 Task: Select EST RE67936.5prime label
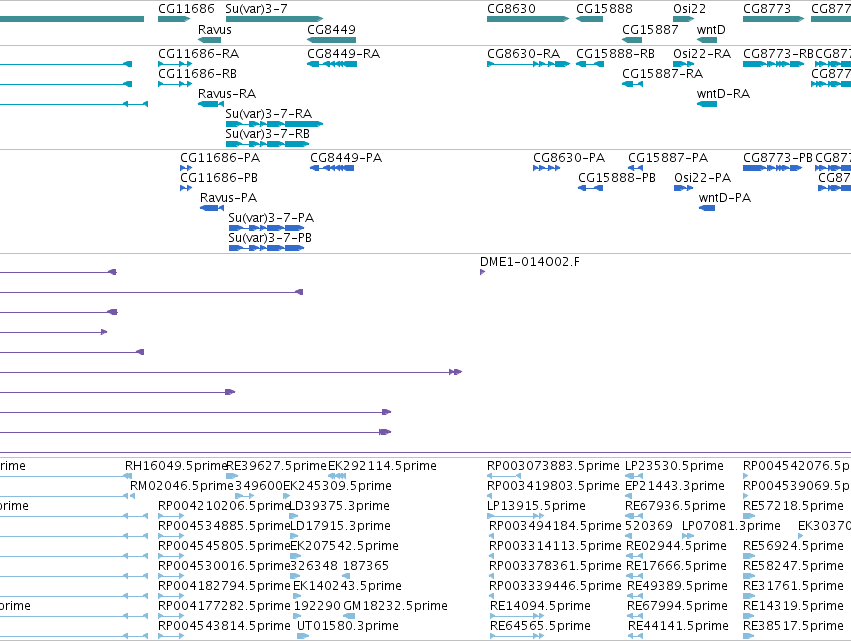tap(675, 506)
